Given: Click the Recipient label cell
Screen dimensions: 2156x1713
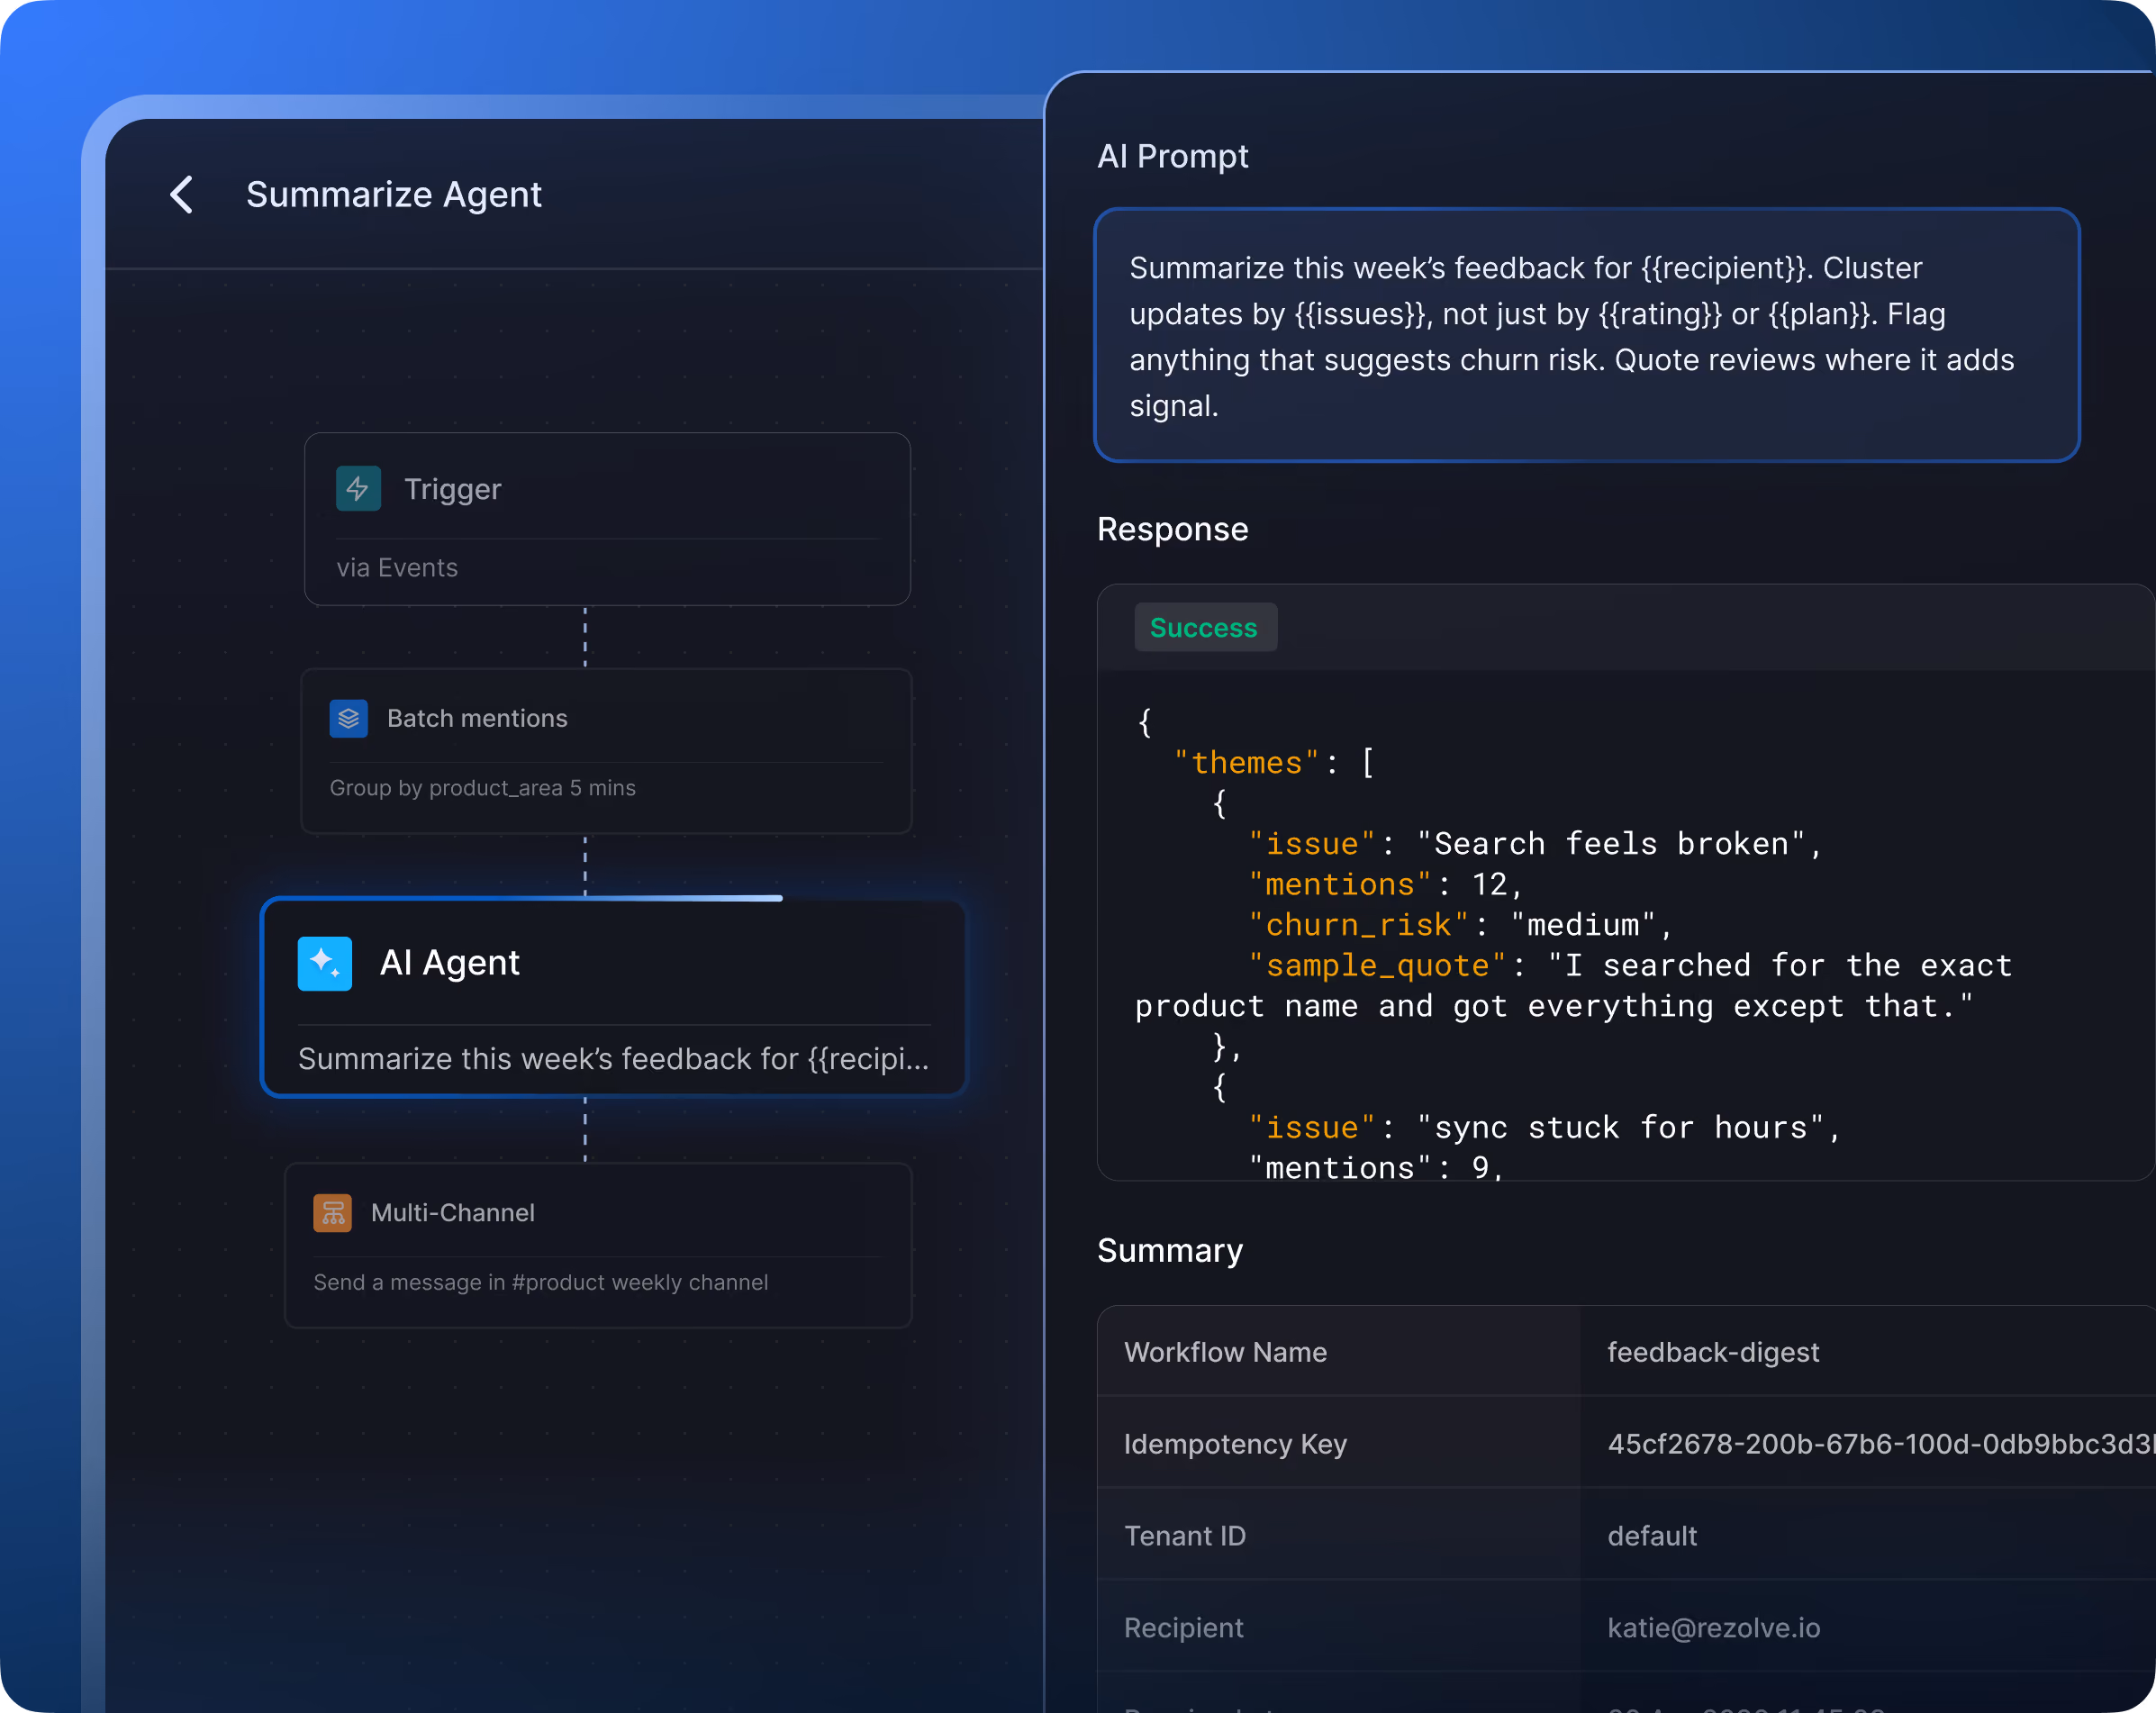Looking at the screenshot, I should click(1339, 1627).
